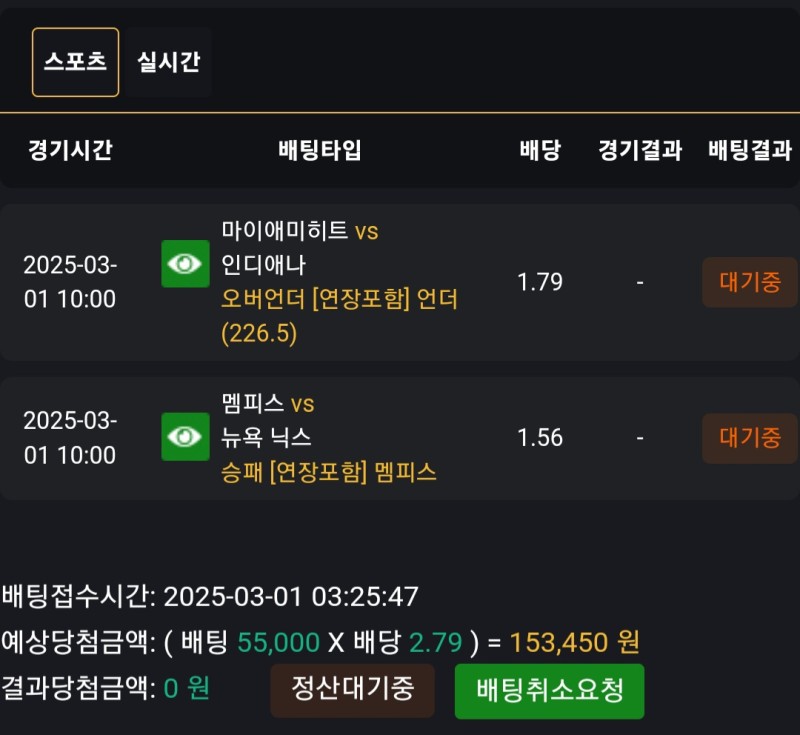Click the 153,450 원 expected payout amount
The width and height of the screenshot is (800, 735).
coord(574,642)
